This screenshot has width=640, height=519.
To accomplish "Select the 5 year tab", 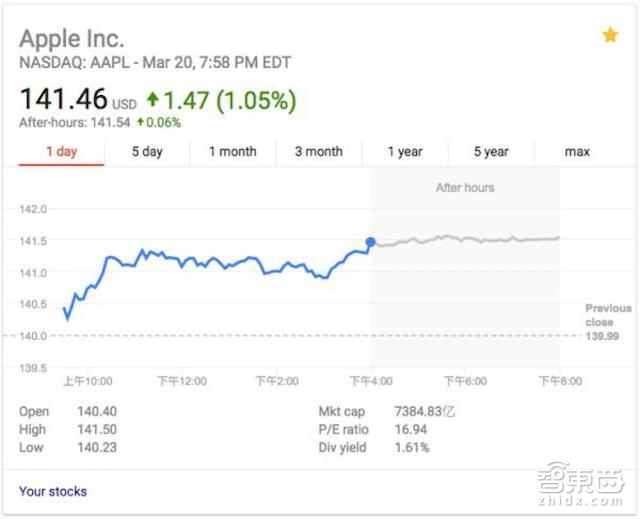I will coord(491,152).
